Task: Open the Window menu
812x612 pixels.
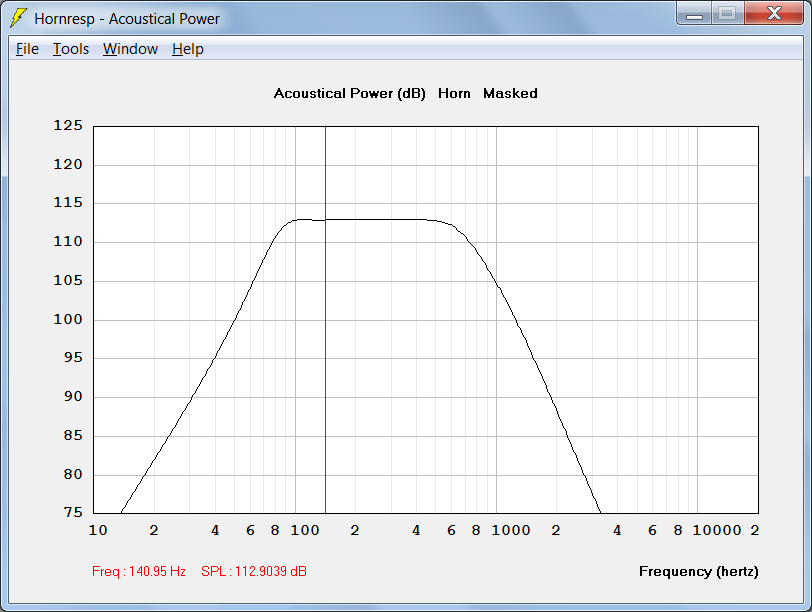Action: 130,49
